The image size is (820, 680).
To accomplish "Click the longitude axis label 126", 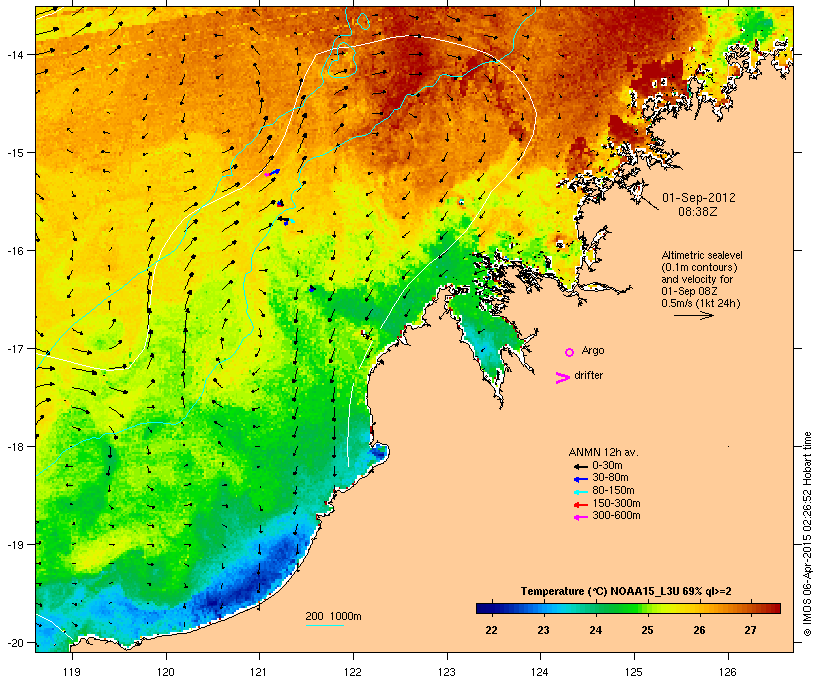I will point(728,672).
